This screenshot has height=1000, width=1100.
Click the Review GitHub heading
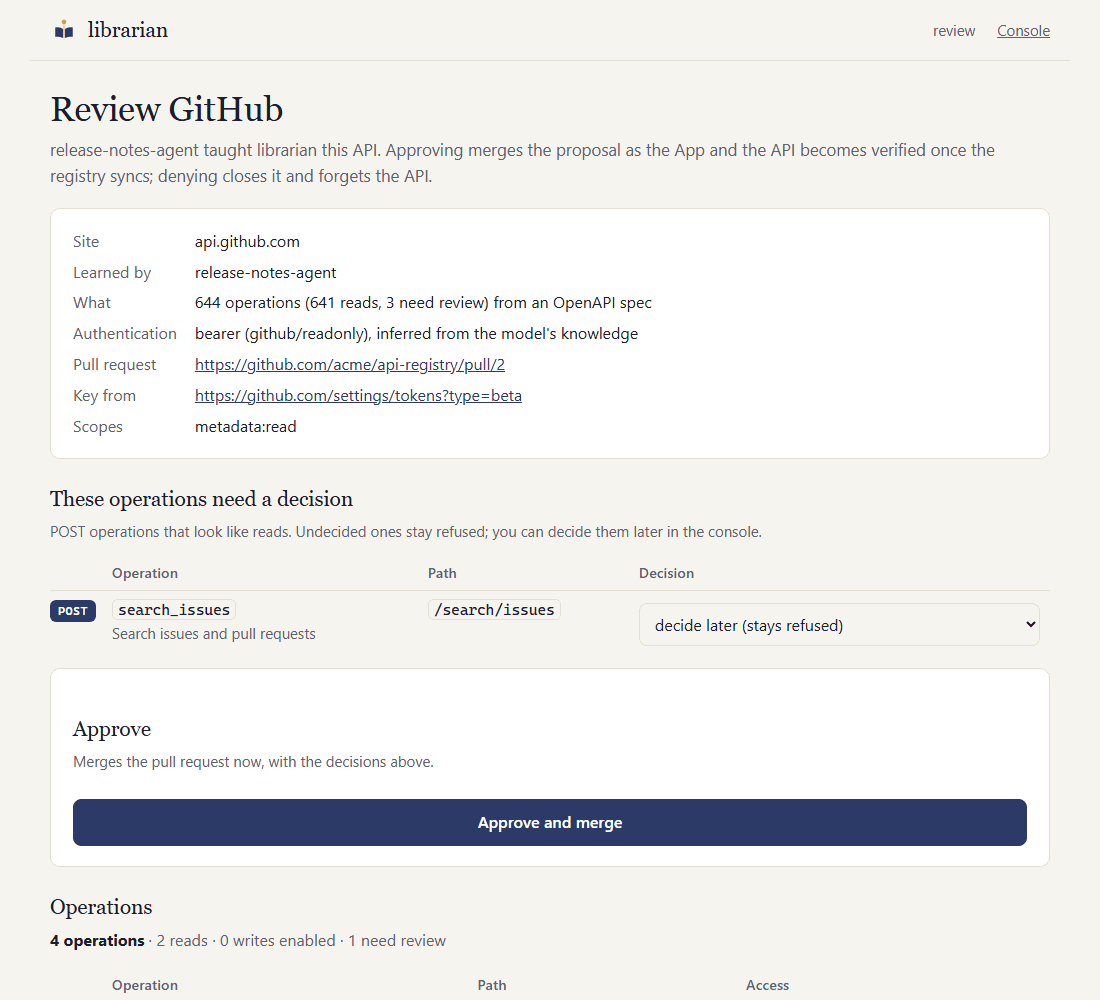pos(166,109)
